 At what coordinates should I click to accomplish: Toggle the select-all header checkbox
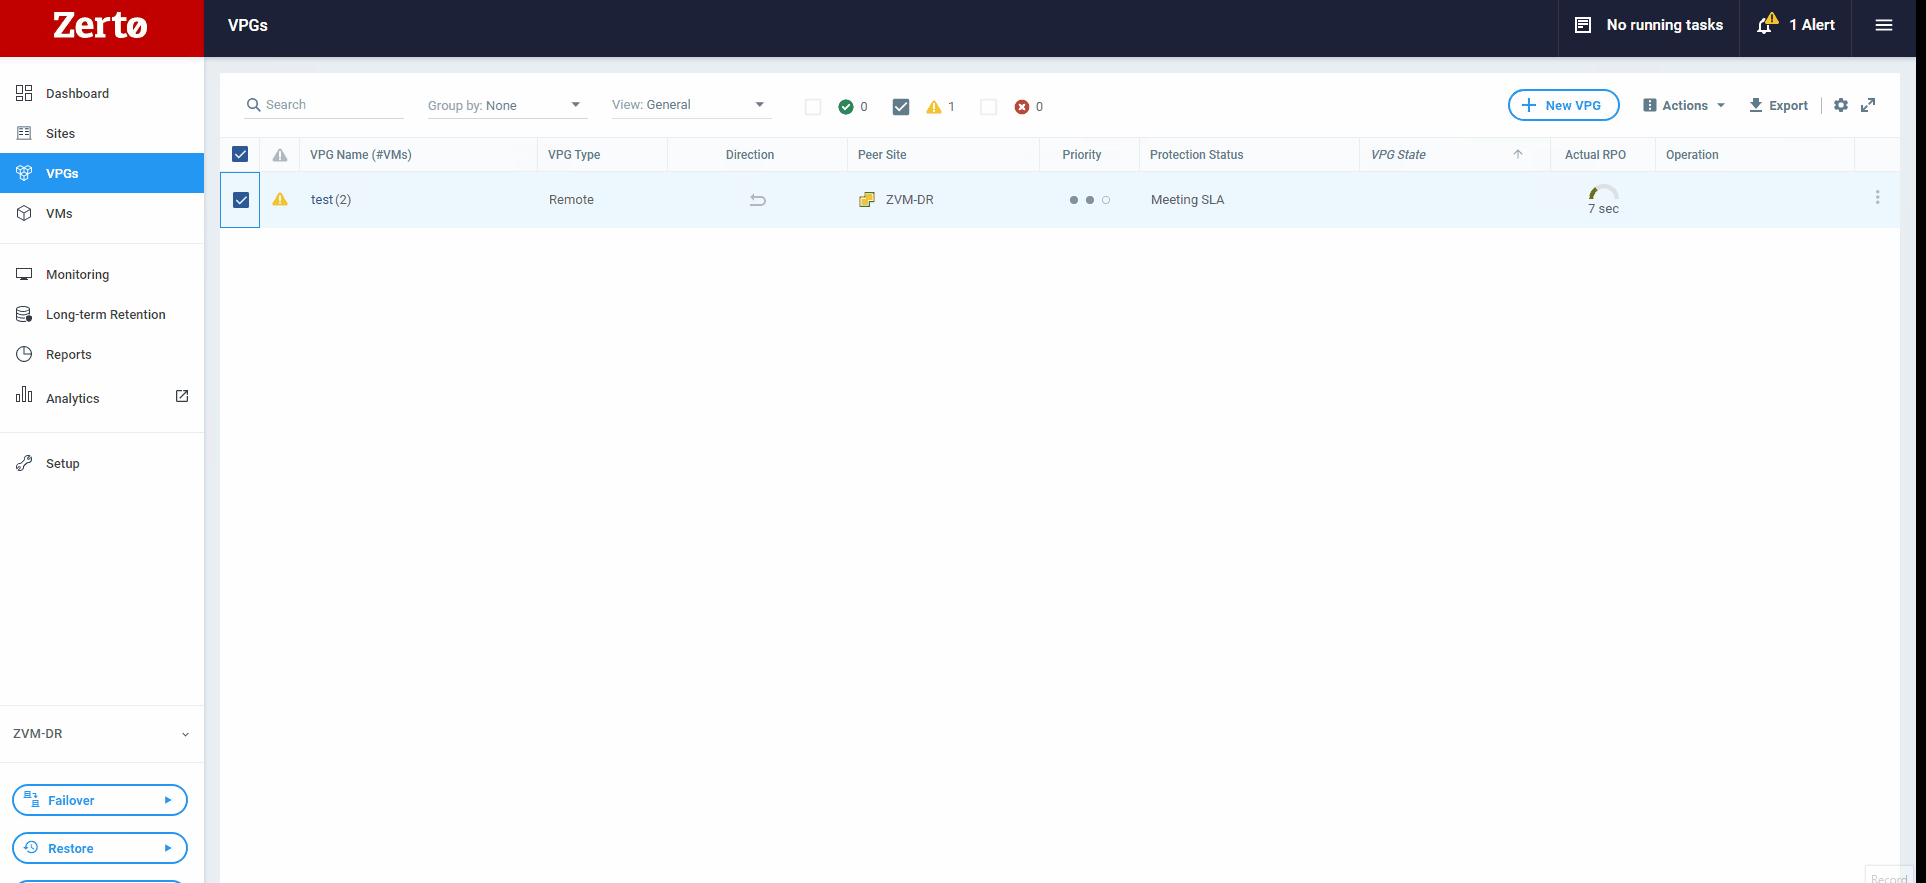point(240,154)
